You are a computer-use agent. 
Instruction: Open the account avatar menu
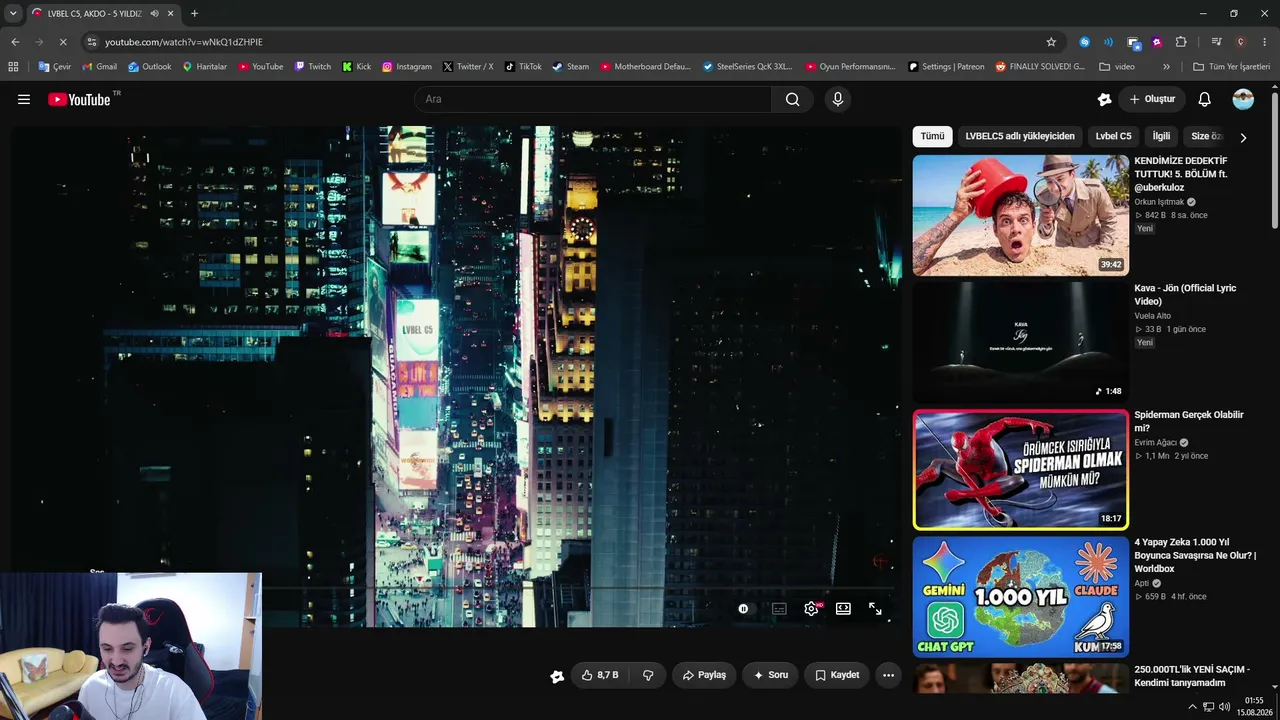pos(1243,99)
